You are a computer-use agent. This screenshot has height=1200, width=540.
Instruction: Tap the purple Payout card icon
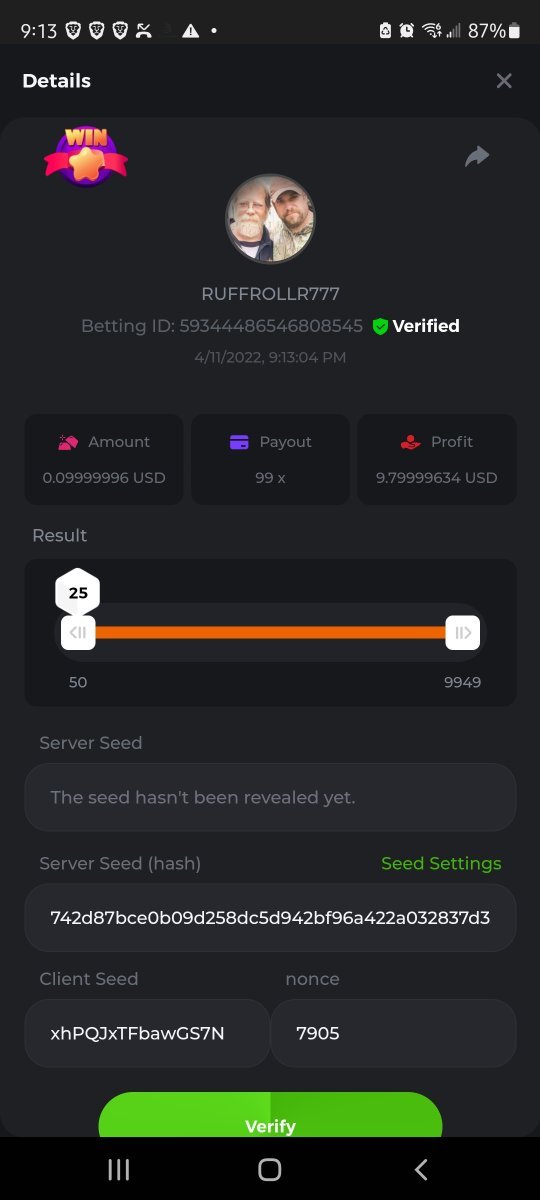(x=239, y=442)
